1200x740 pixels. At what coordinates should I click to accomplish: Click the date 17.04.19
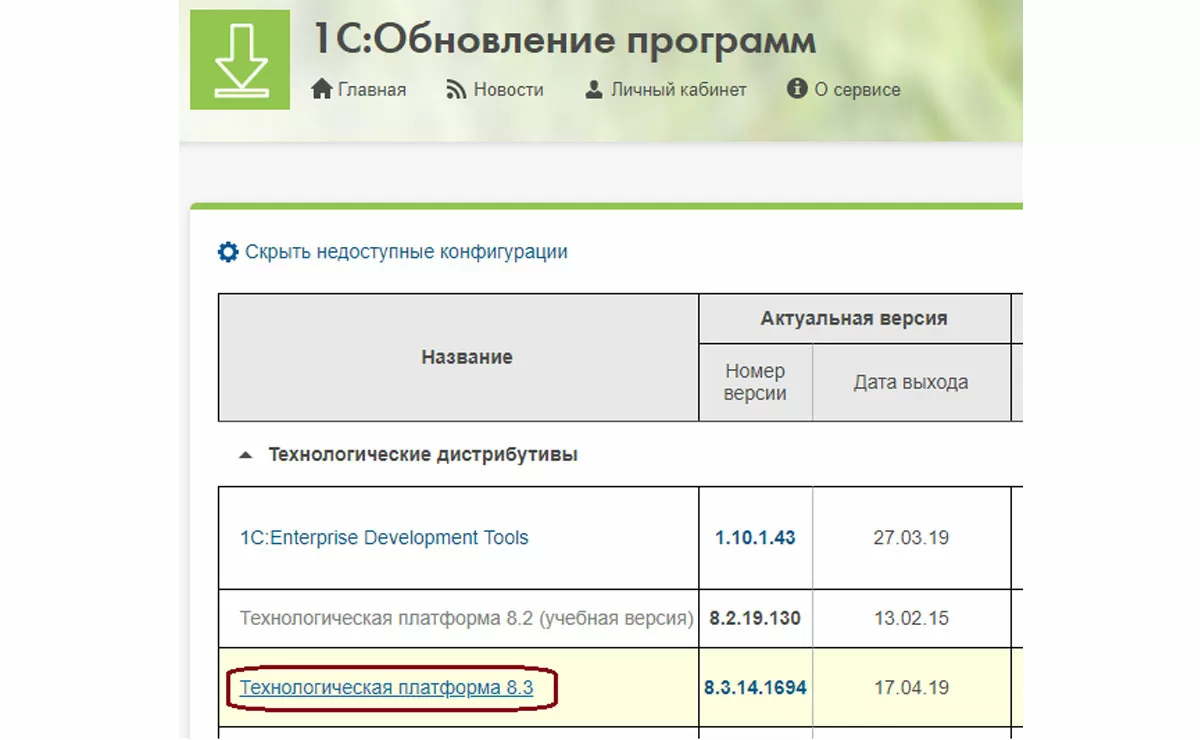click(x=910, y=688)
